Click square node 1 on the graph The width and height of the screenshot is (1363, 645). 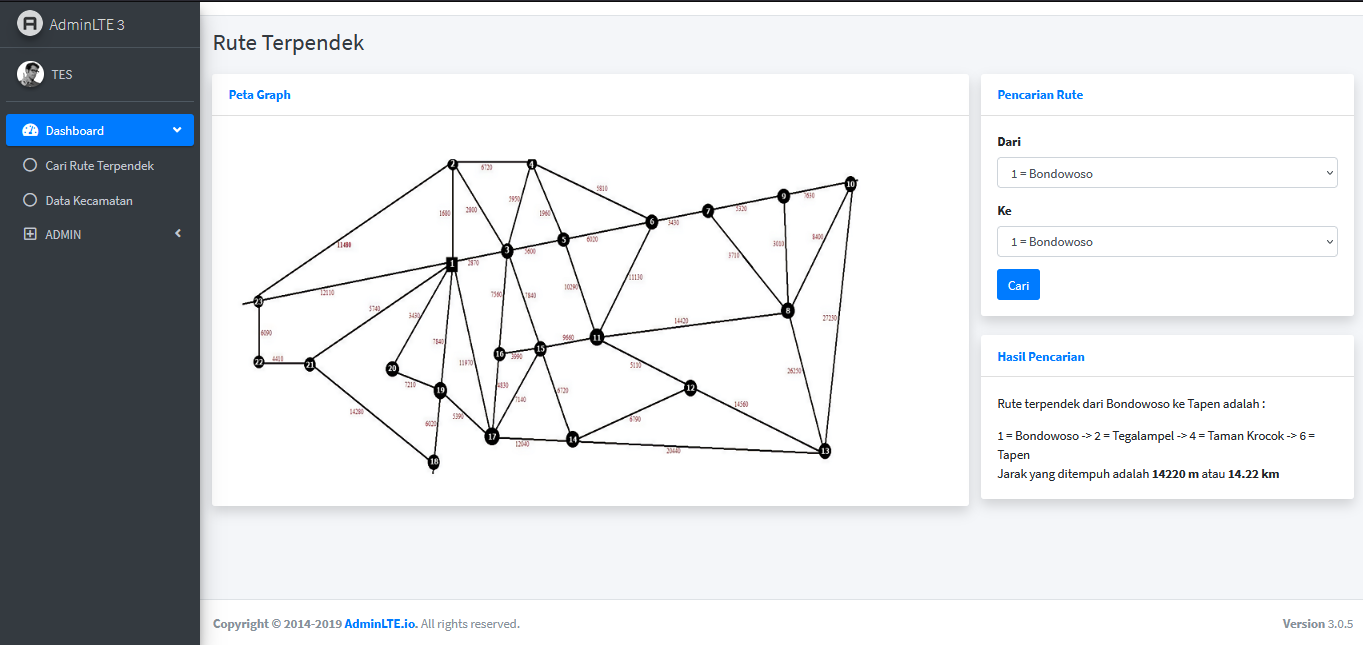452,264
